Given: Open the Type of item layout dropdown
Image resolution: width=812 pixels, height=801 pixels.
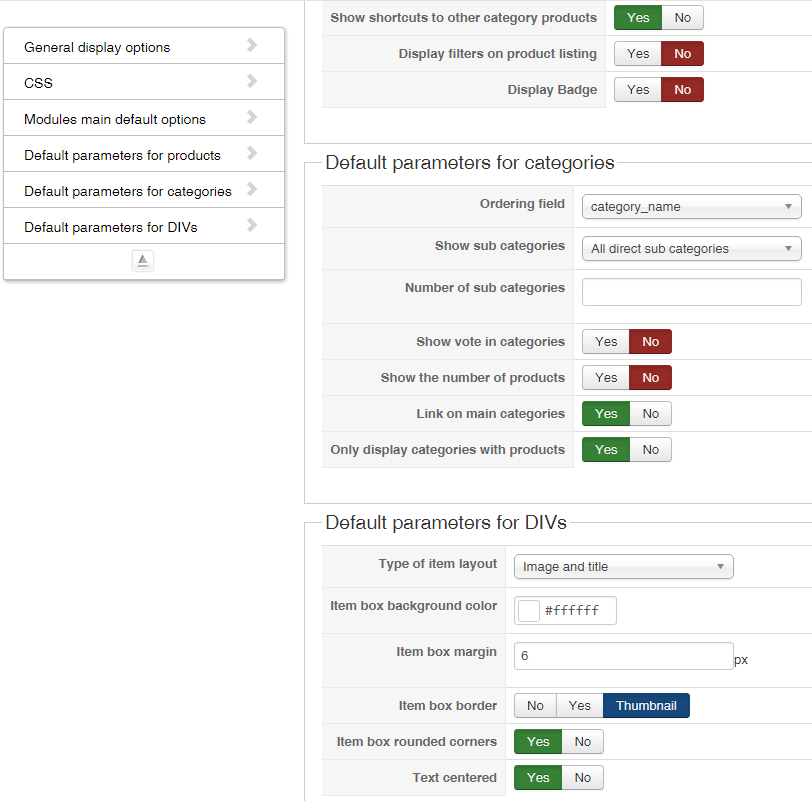Looking at the screenshot, I should point(623,567).
